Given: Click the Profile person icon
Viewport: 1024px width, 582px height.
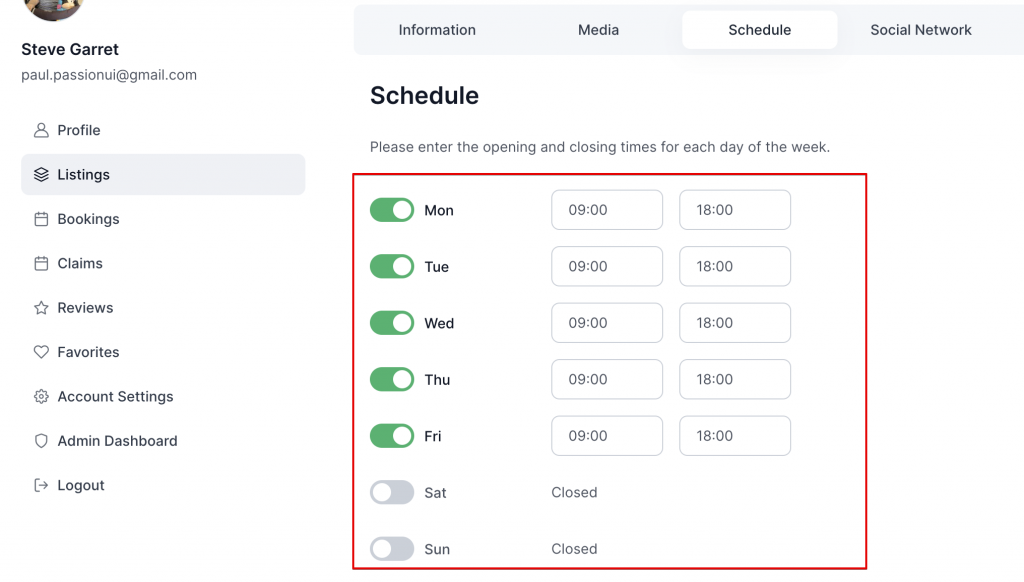Looking at the screenshot, I should coord(41,130).
